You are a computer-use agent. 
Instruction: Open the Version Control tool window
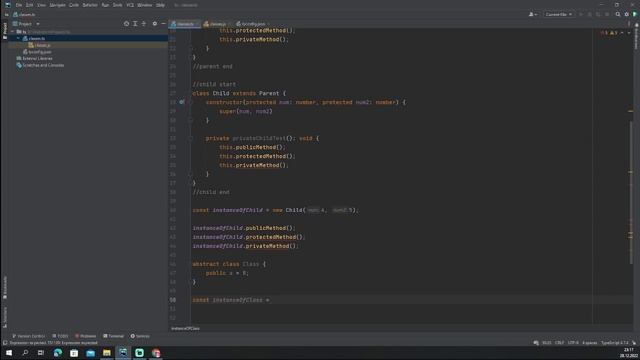[28, 336]
